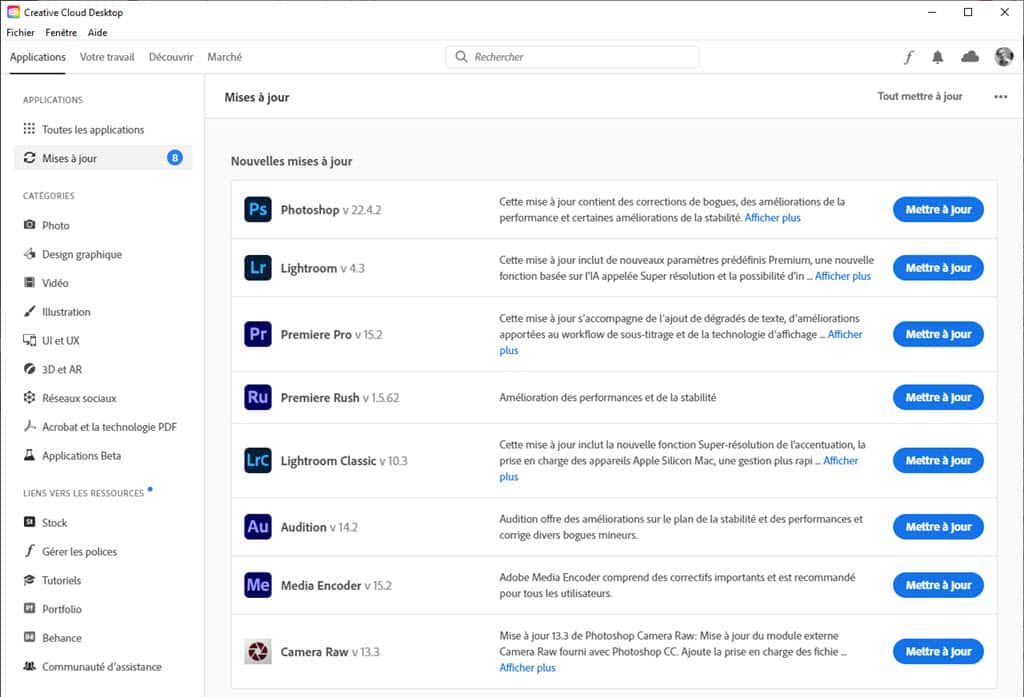Click the Premiere Rush v 1.5.62 title

coord(340,397)
